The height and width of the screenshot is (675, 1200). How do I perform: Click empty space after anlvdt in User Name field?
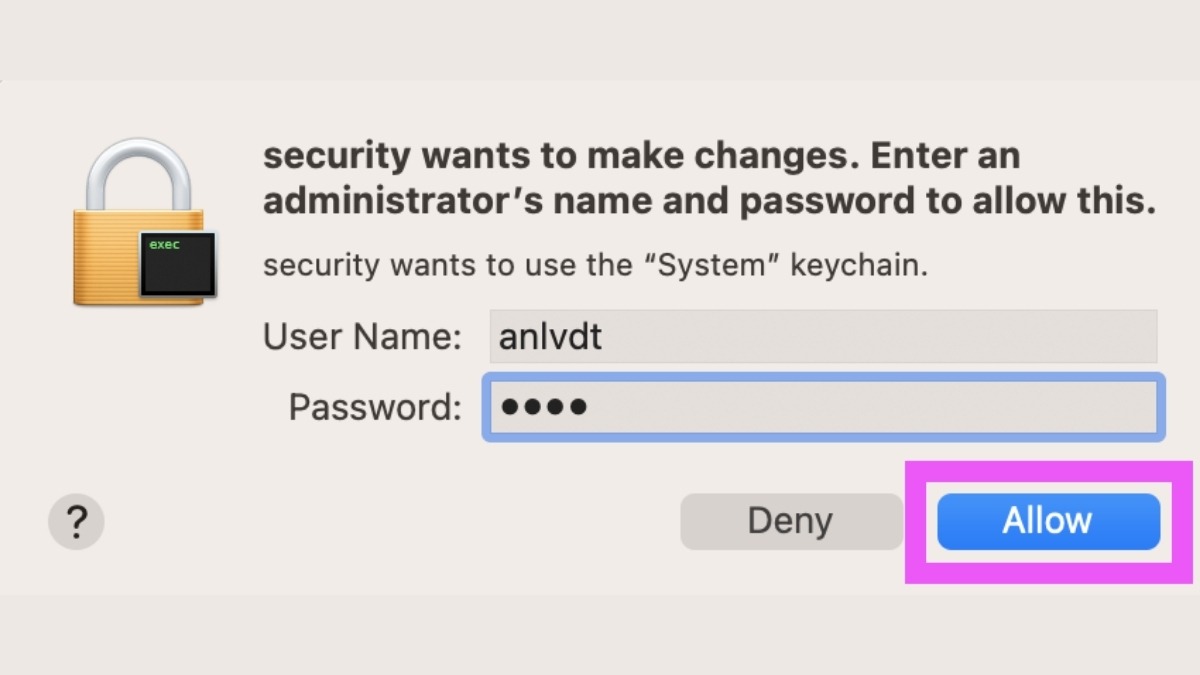coord(880,336)
